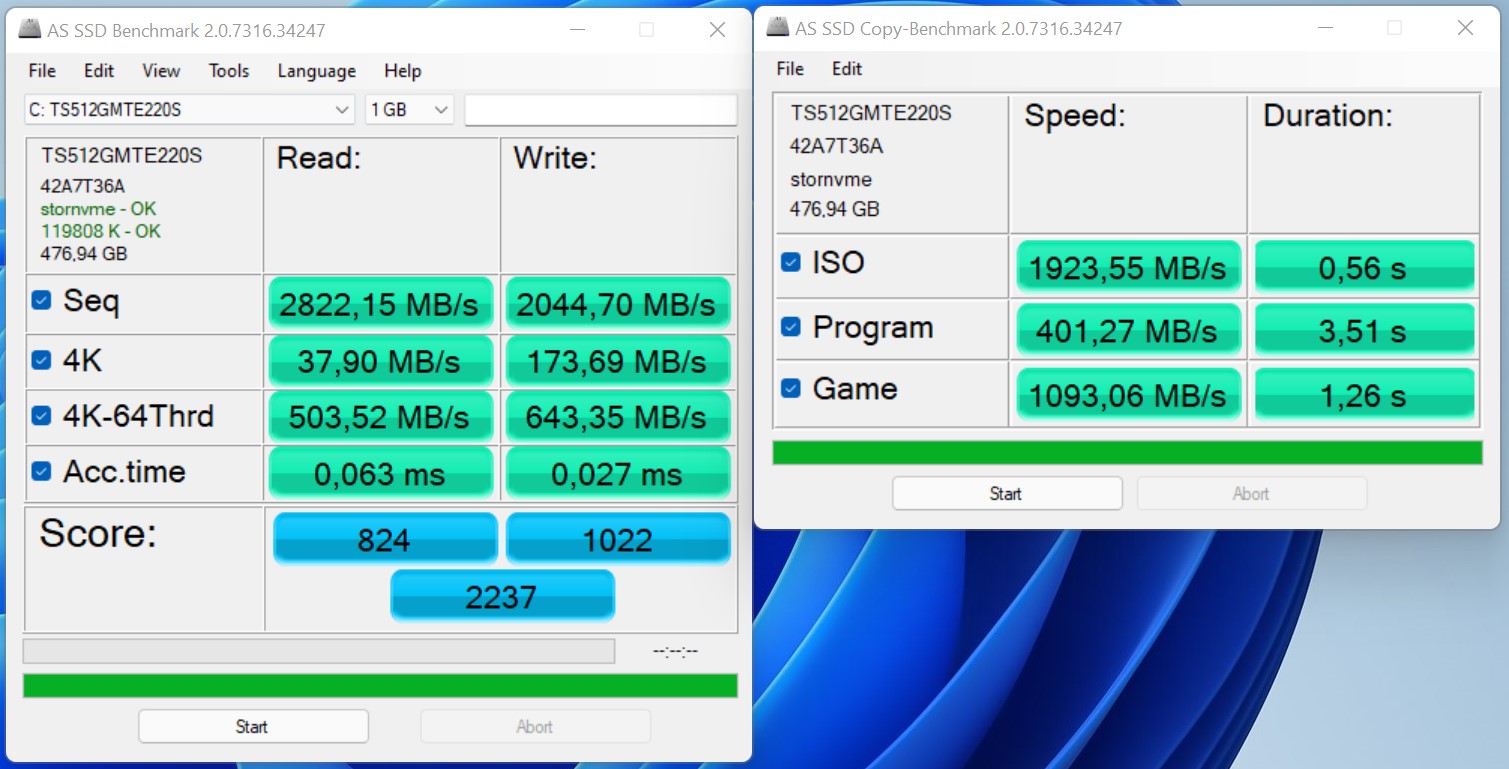
Task: Open the Help menu
Action: 402,71
